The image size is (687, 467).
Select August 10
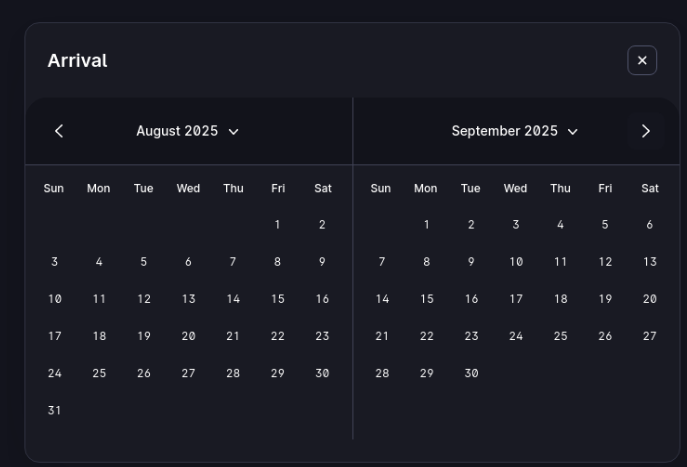(x=54, y=299)
